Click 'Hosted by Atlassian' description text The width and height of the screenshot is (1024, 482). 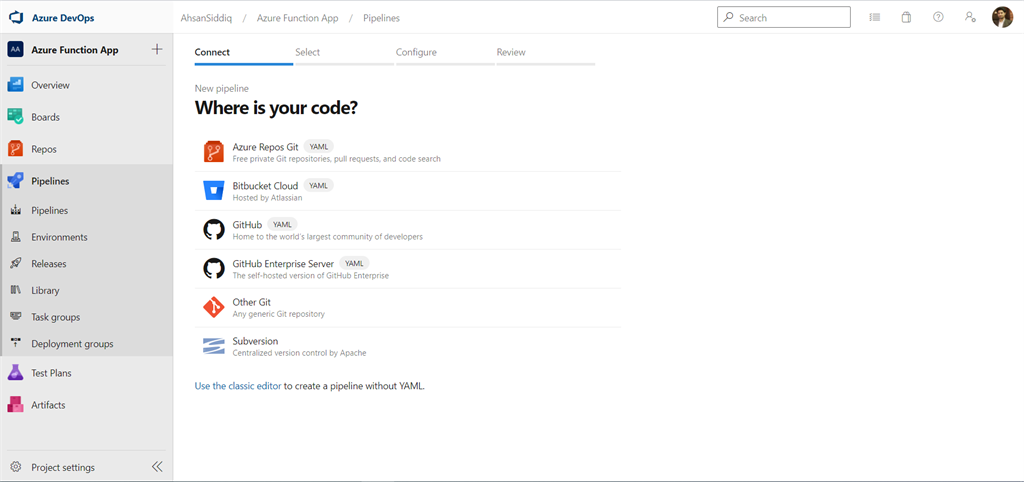[267, 197]
